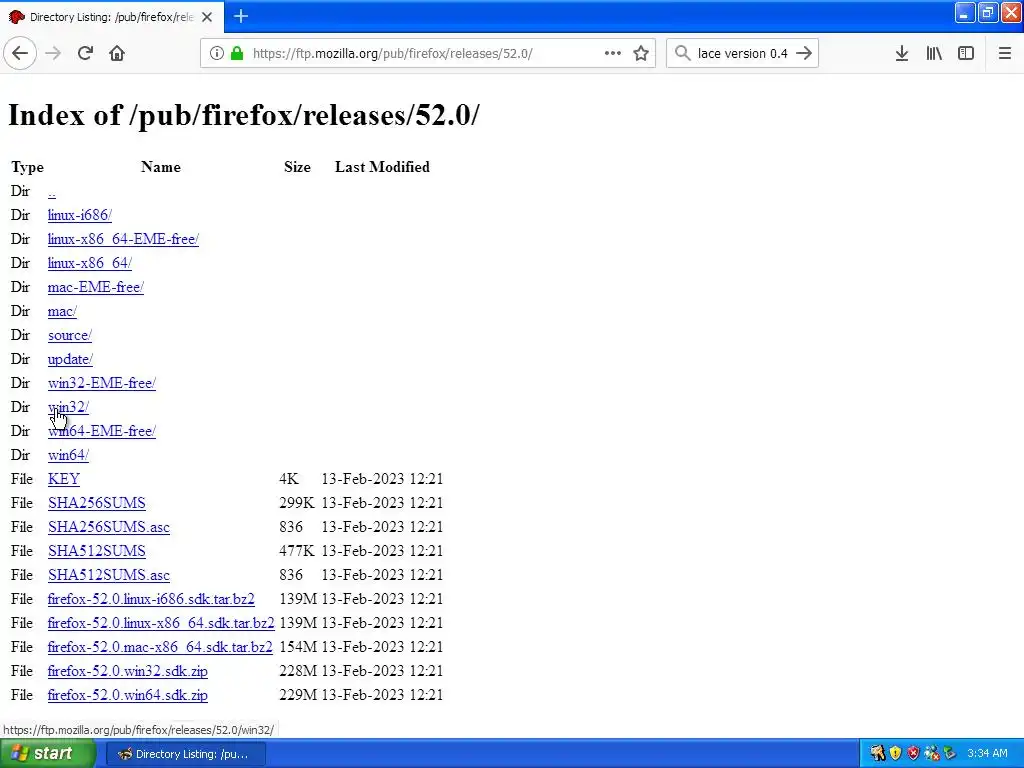1024x768 pixels.
Task: Bookmark this page with the star
Action: pyautogui.click(x=641, y=53)
